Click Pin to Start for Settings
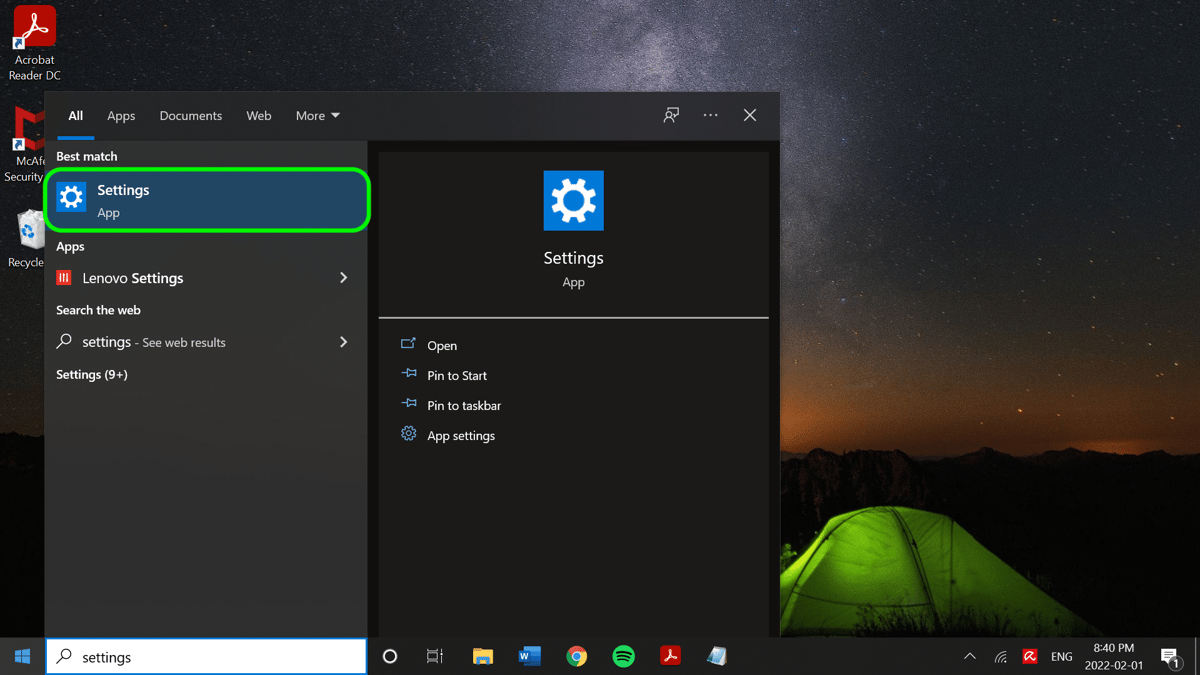Image resolution: width=1200 pixels, height=675 pixels. click(x=456, y=375)
